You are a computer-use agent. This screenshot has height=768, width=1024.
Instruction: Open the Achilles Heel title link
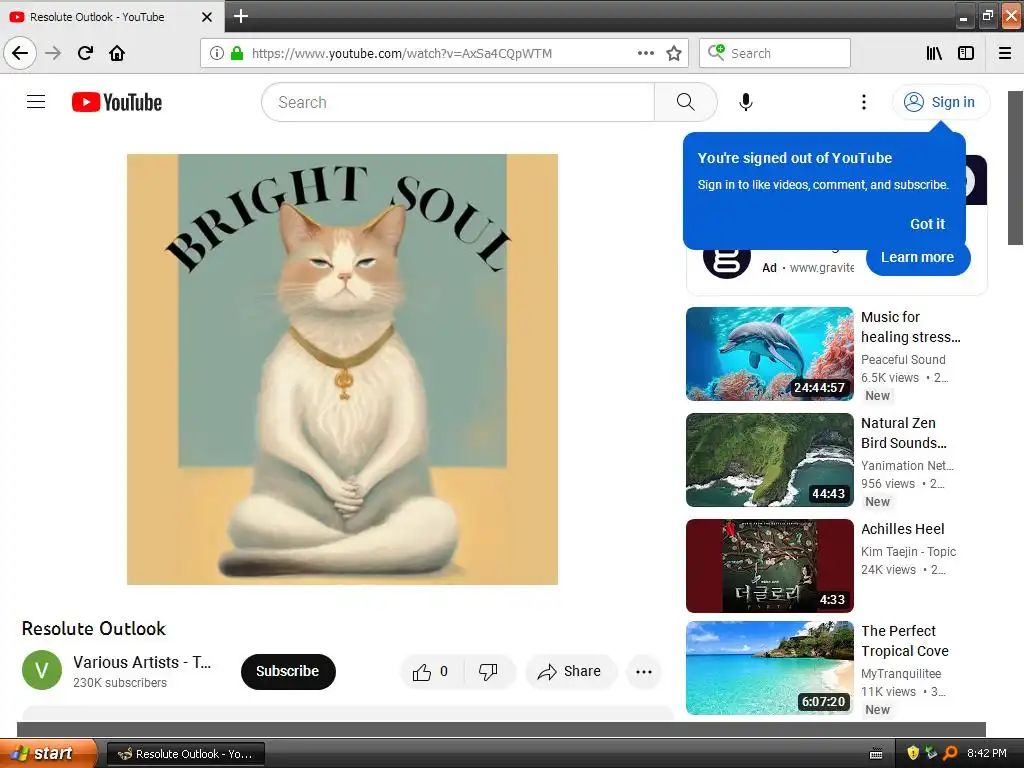[903, 529]
